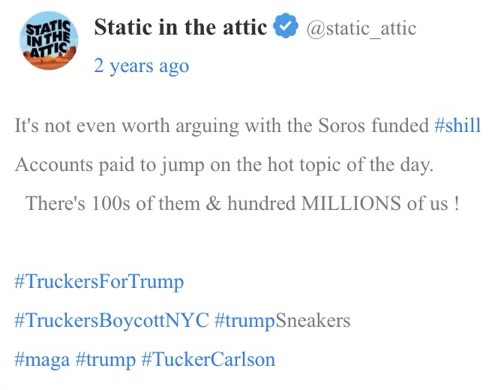
Task: Click the line starting 'It's not even worth'
Action: tap(247, 126)
